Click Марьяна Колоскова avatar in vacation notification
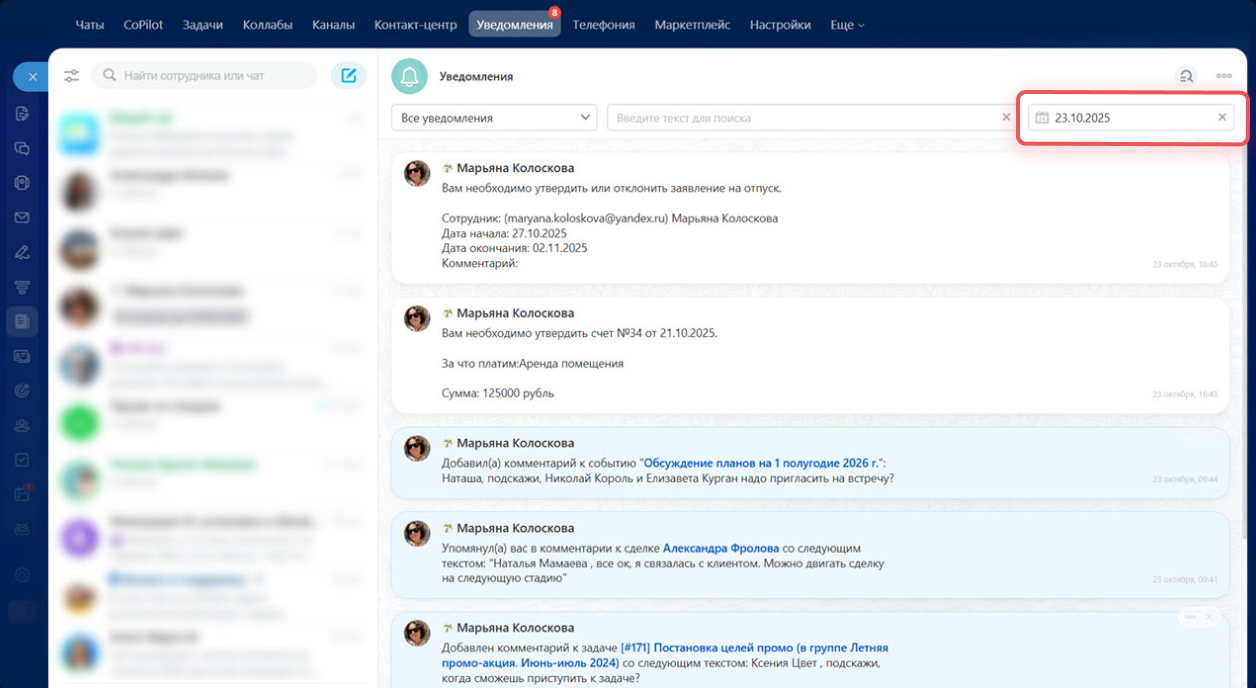 (x=417, y=174)
